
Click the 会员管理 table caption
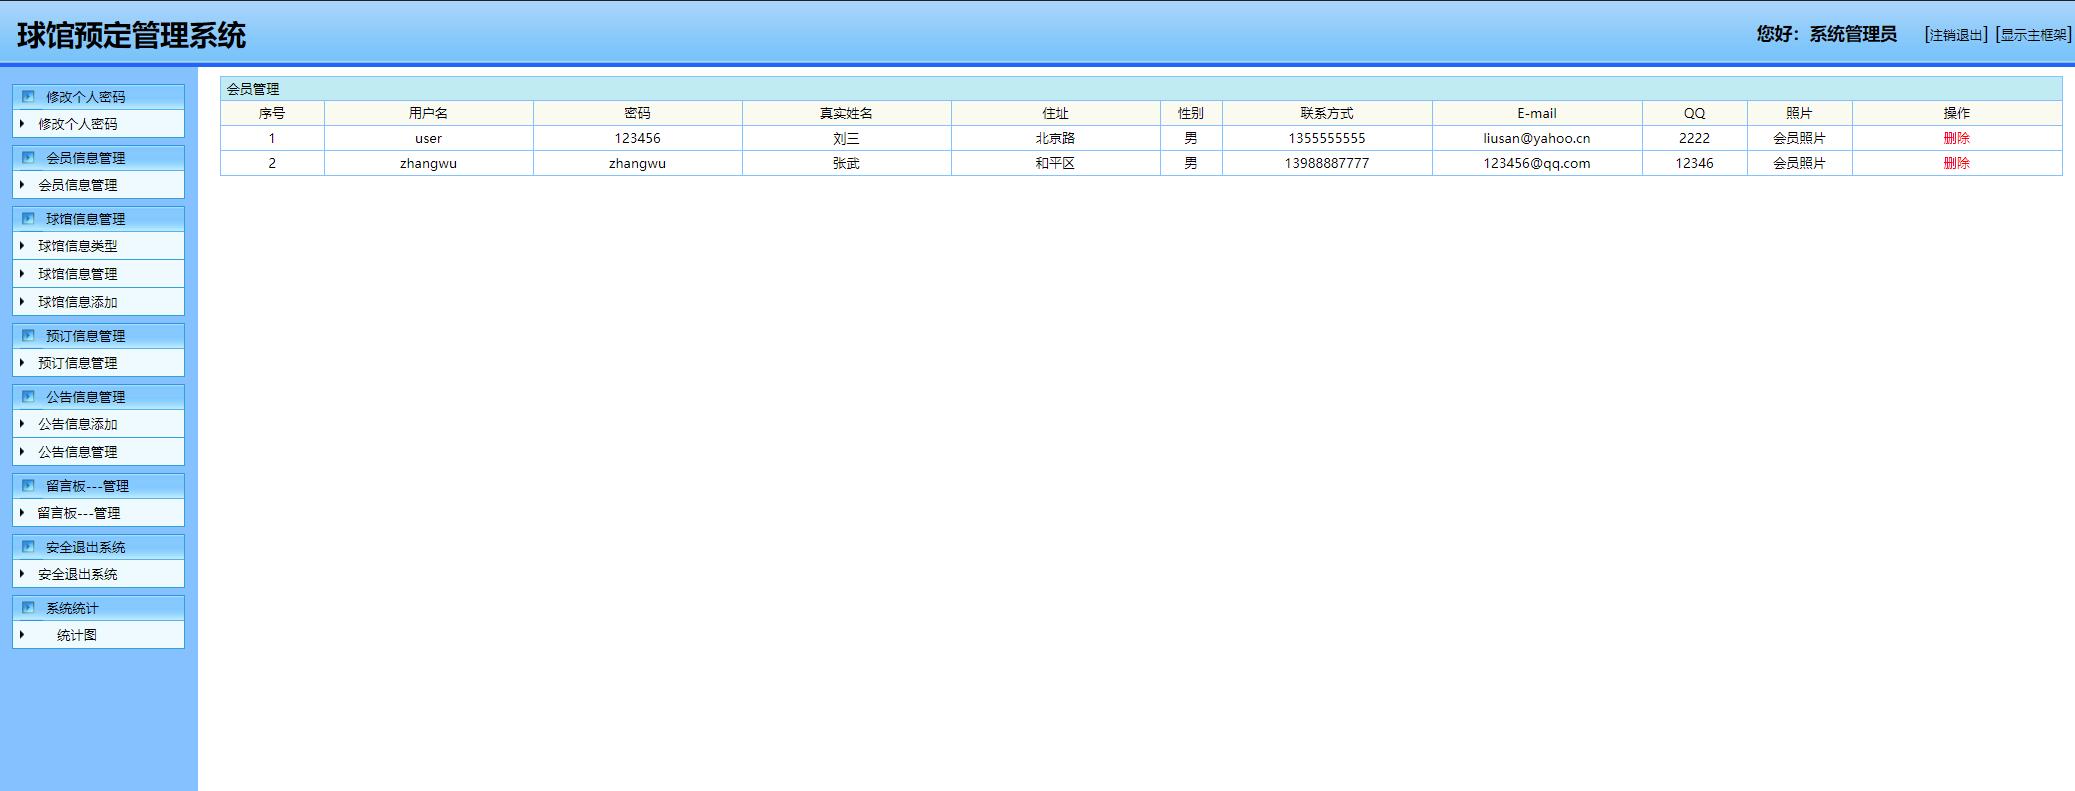click(253, 89)
